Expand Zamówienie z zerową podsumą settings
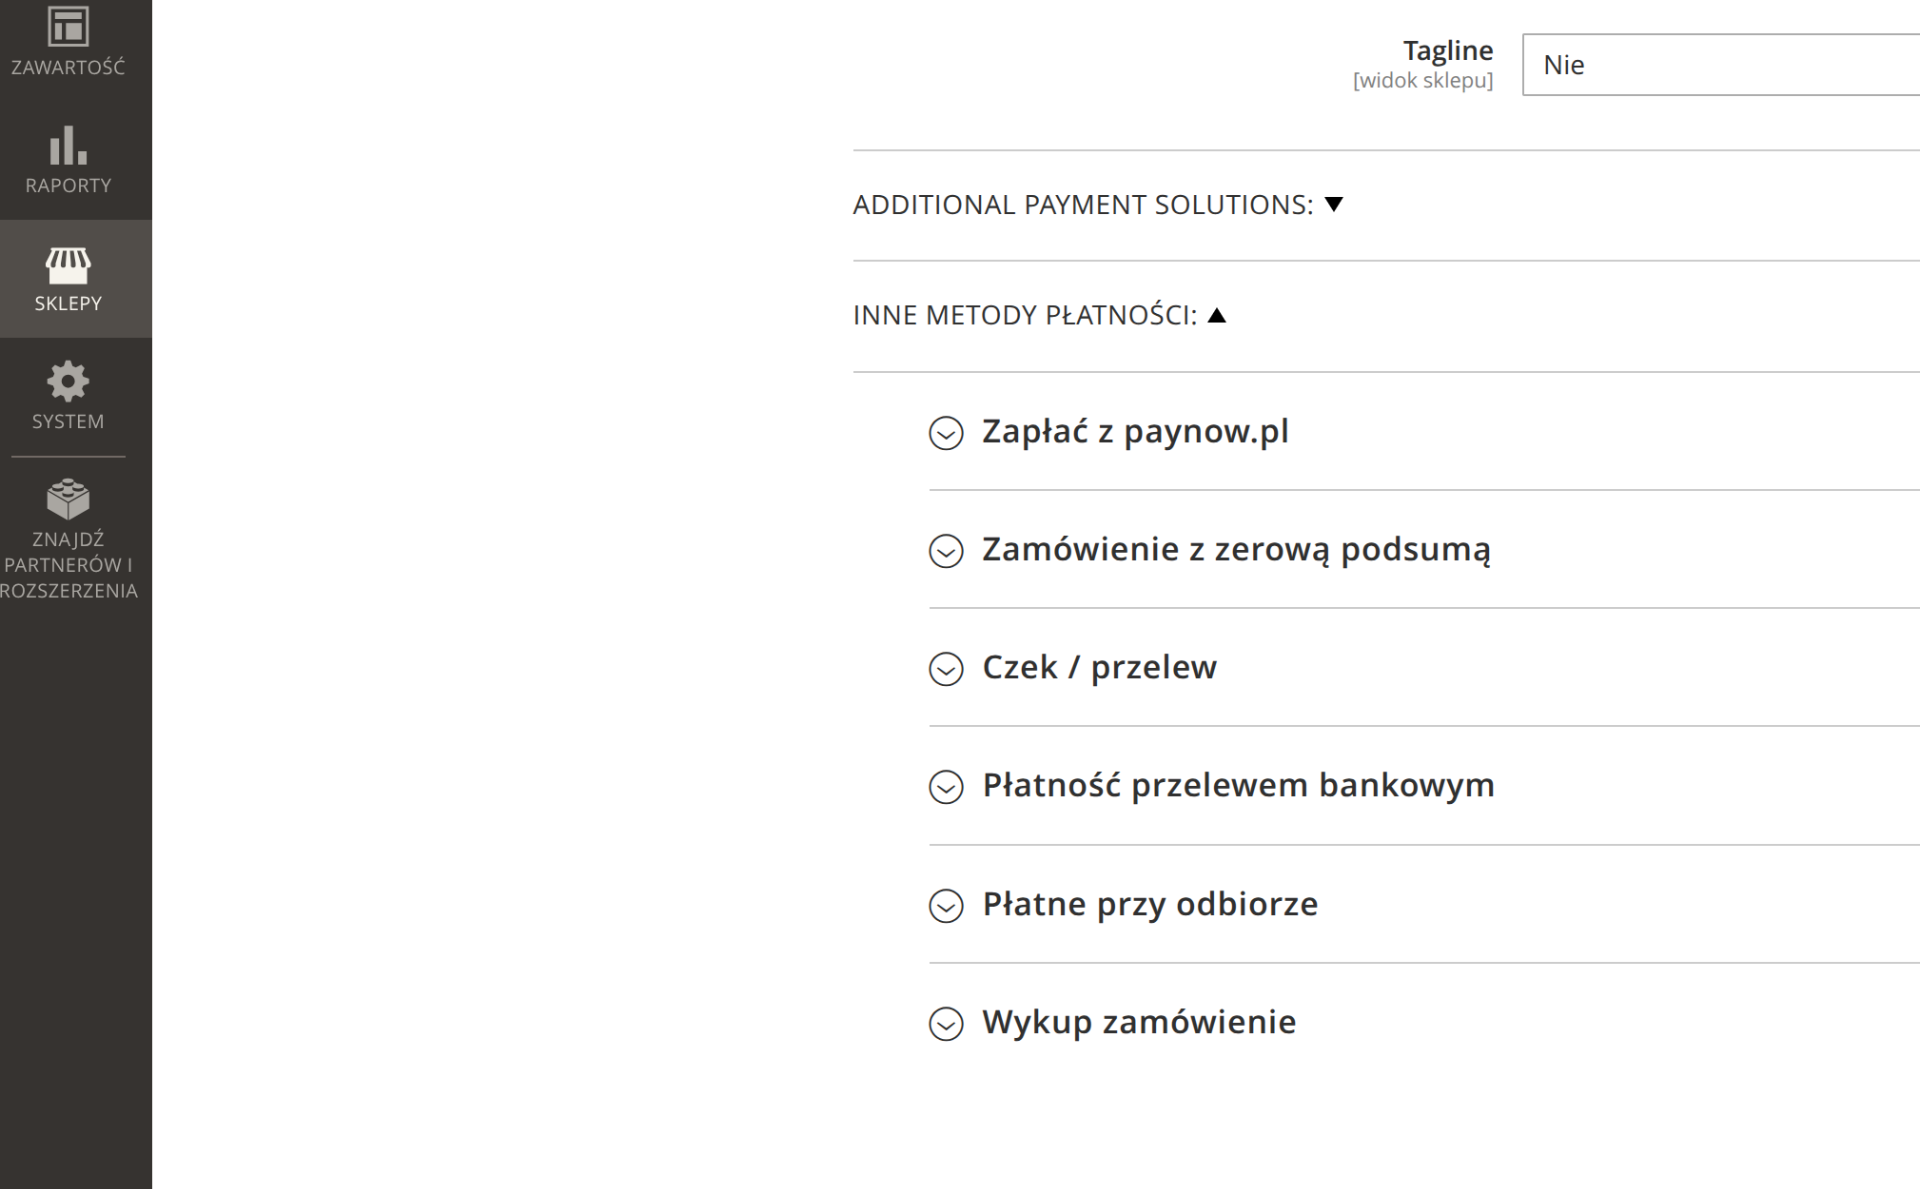The width and height of the screenshot is (1920, 1189). (1235, 550)
